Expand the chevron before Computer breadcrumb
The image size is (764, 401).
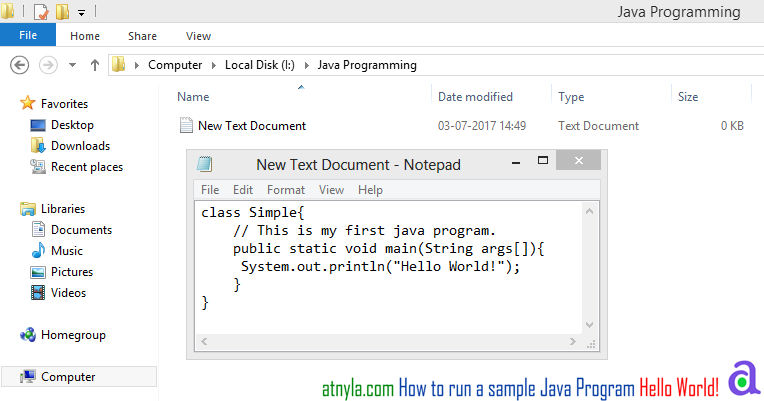(x=137, y=65)
